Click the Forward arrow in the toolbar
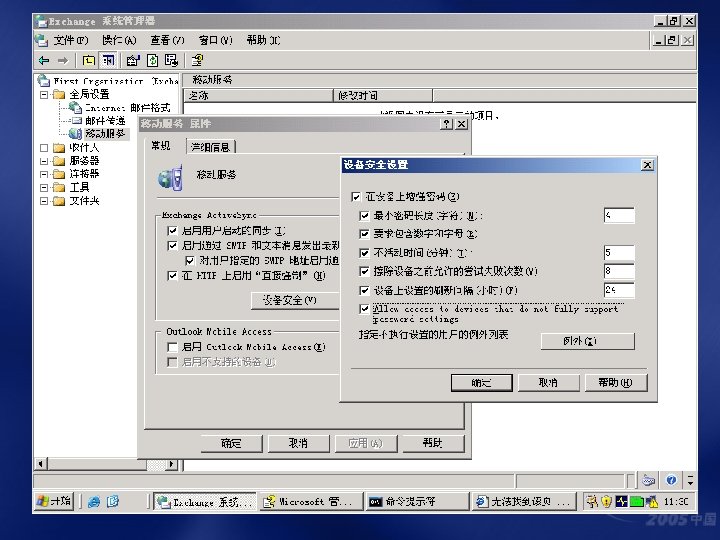The width and height of the screenshot is (720, 540). pos(63,60)
